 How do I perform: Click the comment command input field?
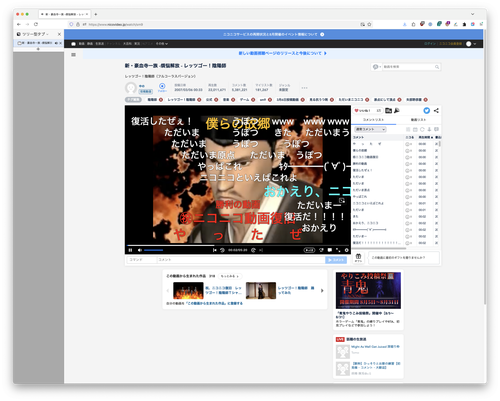[142, 260]
